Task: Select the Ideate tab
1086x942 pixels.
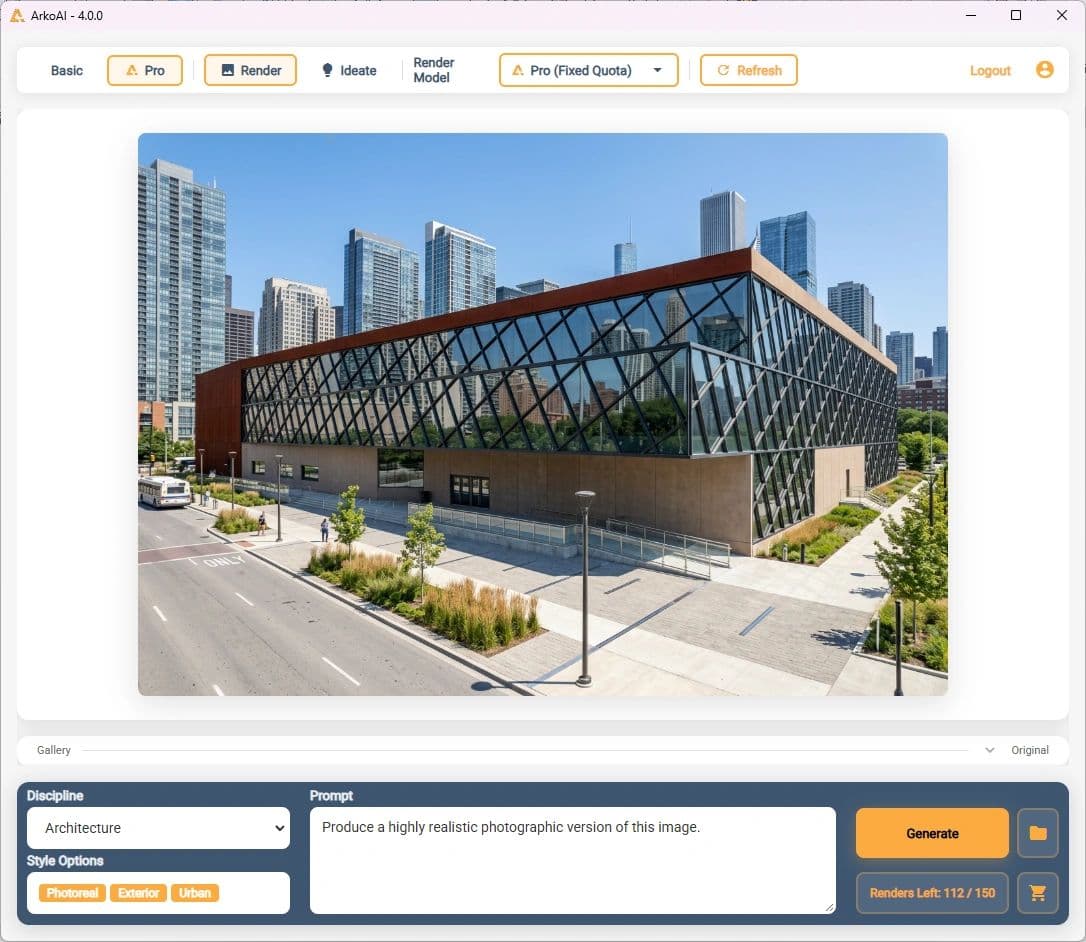Action: click(x=349, y=71)
